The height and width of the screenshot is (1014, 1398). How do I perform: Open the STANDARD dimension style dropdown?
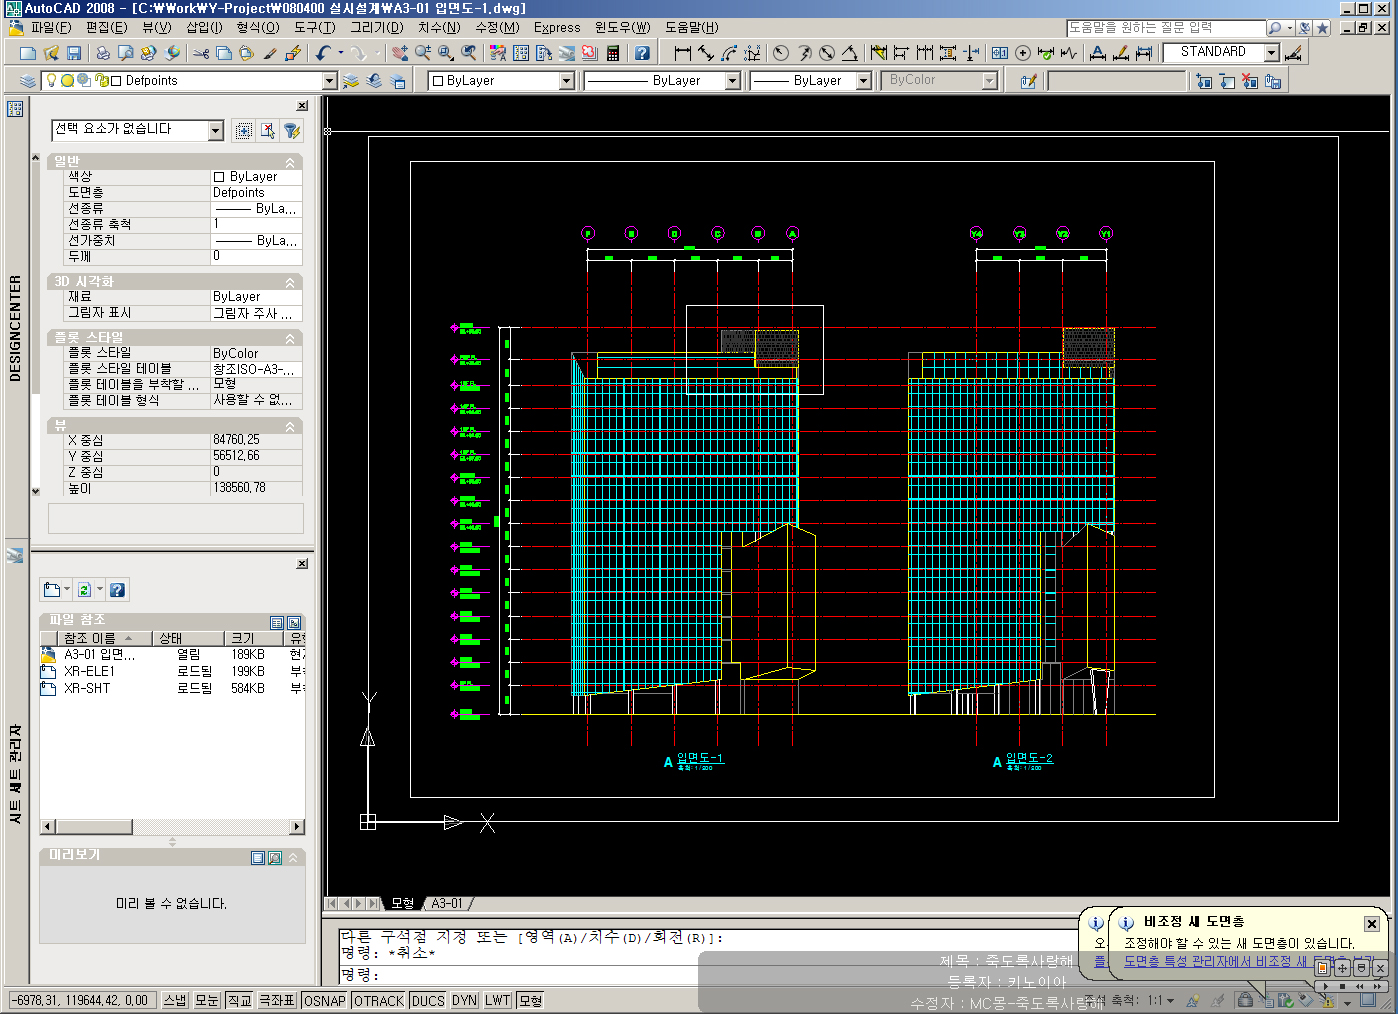point(1271,52)
